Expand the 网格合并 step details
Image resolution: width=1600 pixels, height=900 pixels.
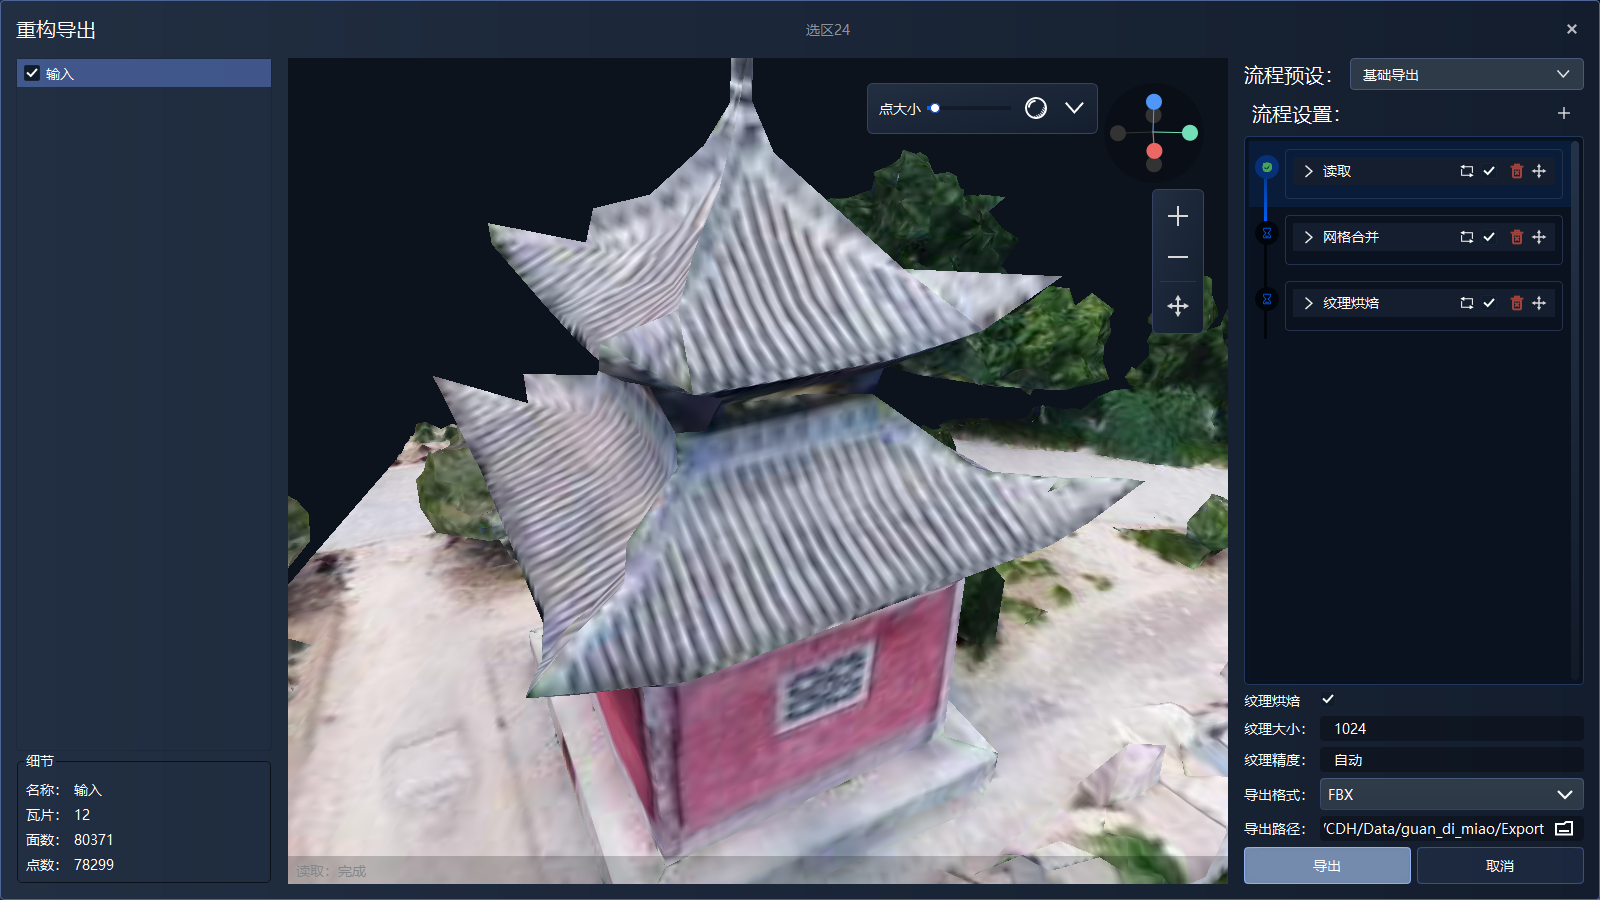coord(1308,237)
